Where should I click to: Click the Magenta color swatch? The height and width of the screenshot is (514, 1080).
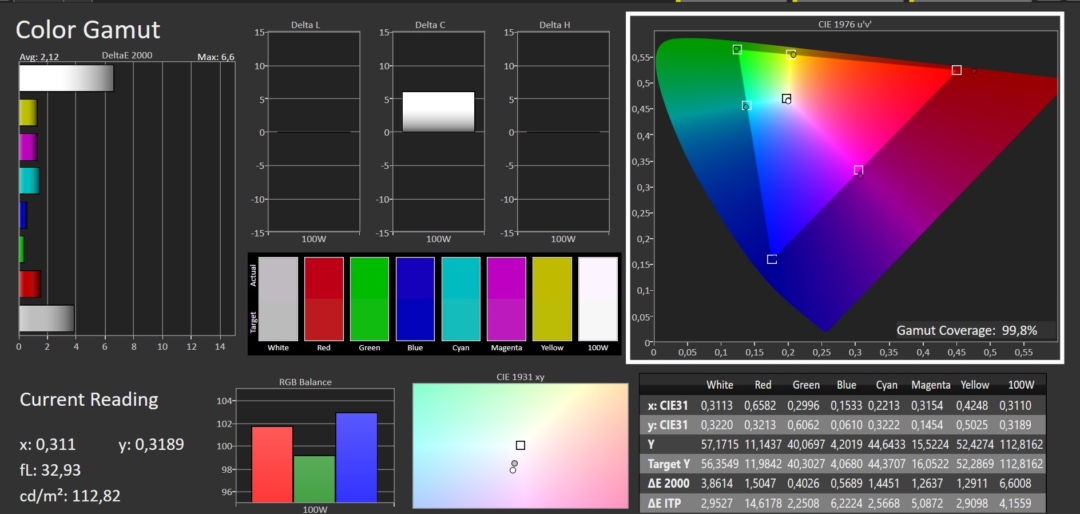pyautogui.click(x=506, y=298)
